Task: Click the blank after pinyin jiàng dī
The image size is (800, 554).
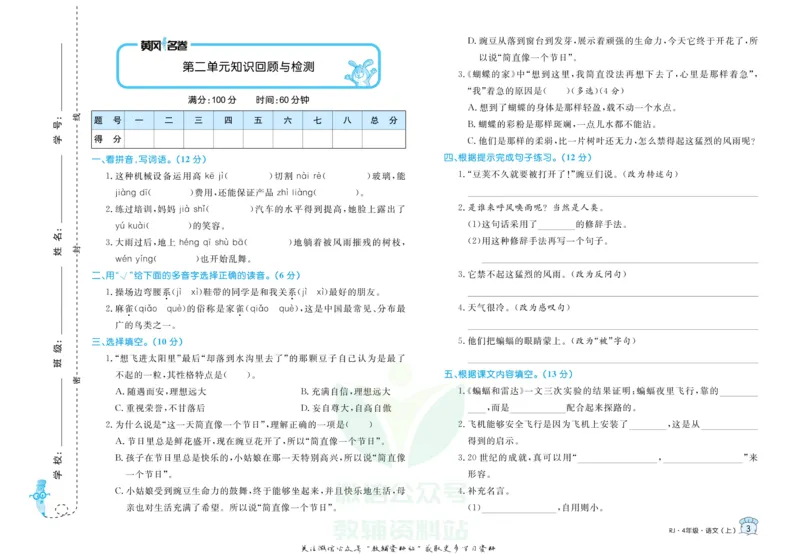Action: [172, 193]
